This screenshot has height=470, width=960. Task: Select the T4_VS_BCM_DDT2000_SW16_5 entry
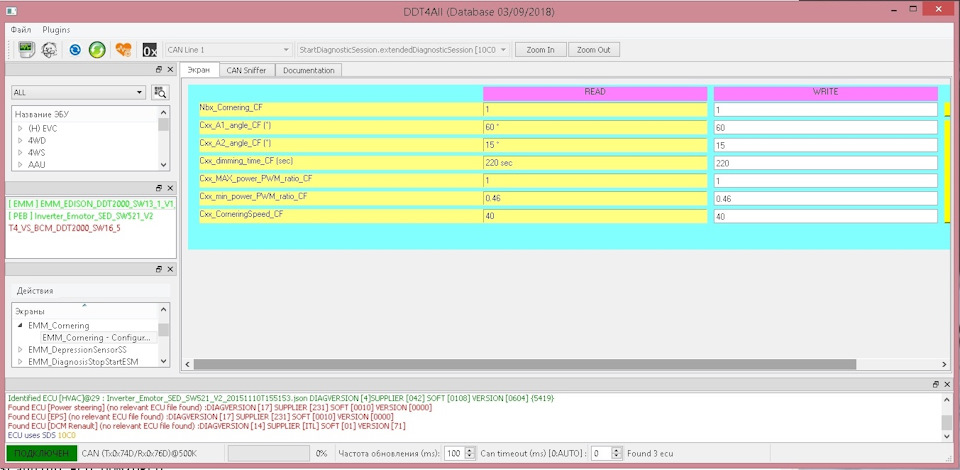click(66, 228)
